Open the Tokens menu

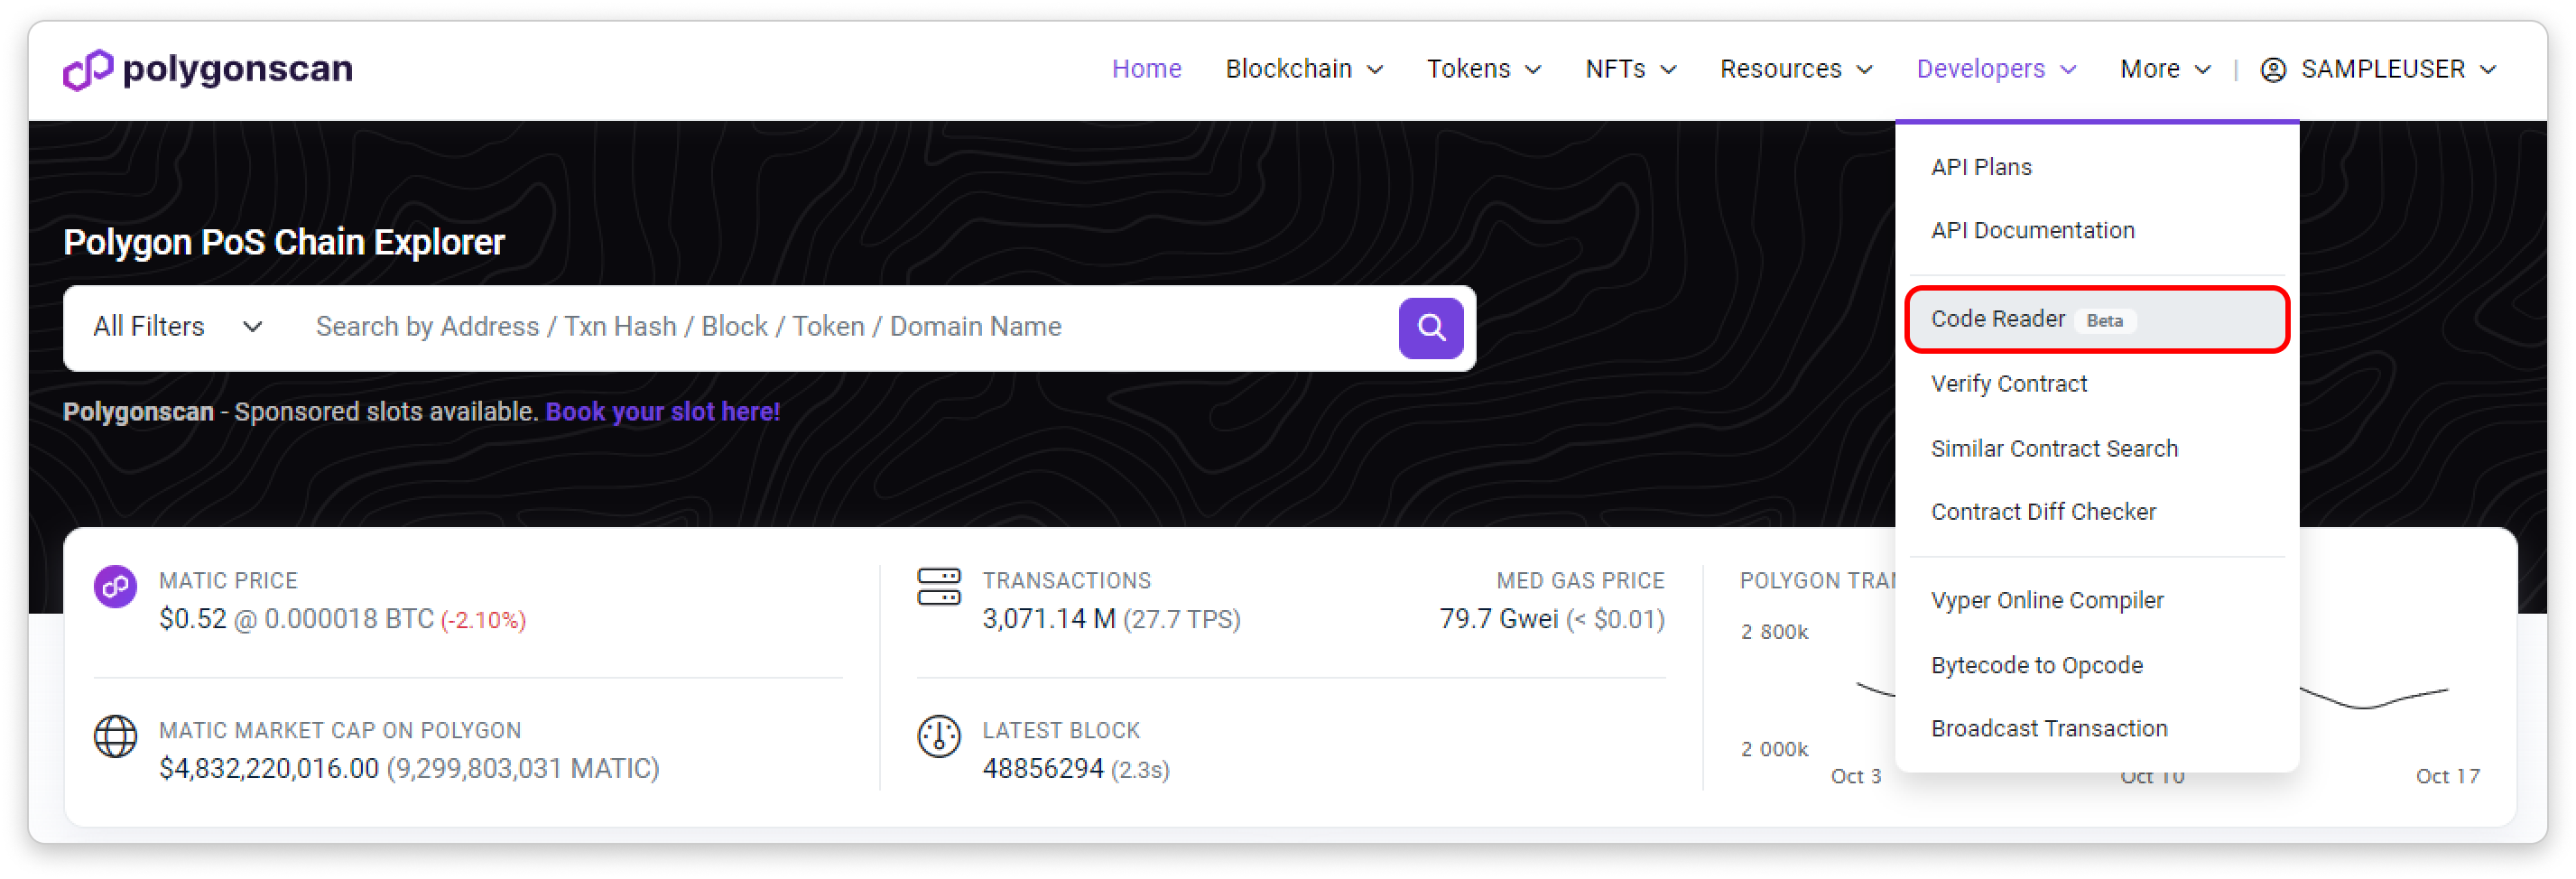tap(1483, 69)
